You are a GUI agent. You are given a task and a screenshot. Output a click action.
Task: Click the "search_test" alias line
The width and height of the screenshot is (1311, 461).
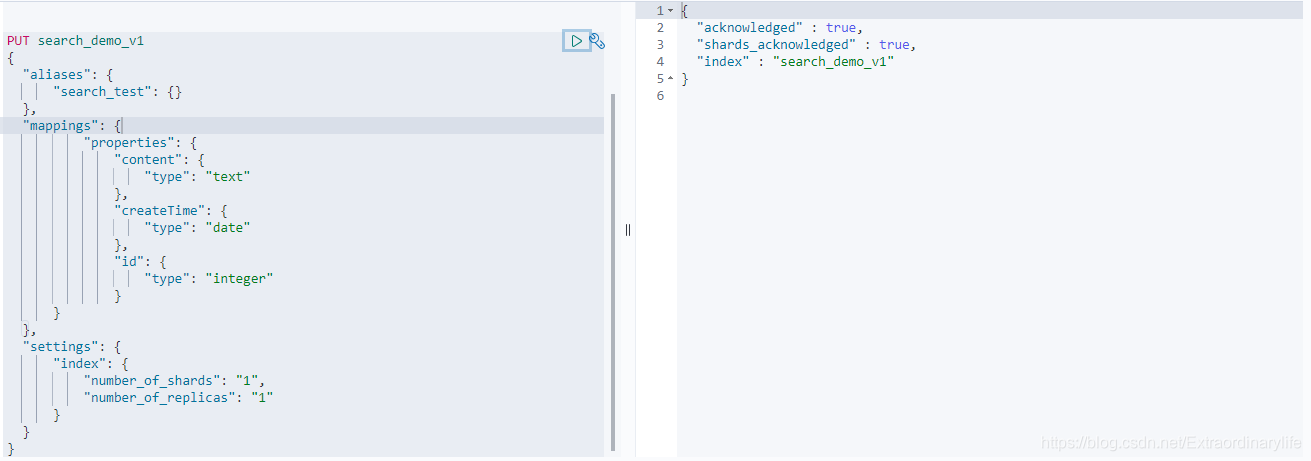[118, 92]
